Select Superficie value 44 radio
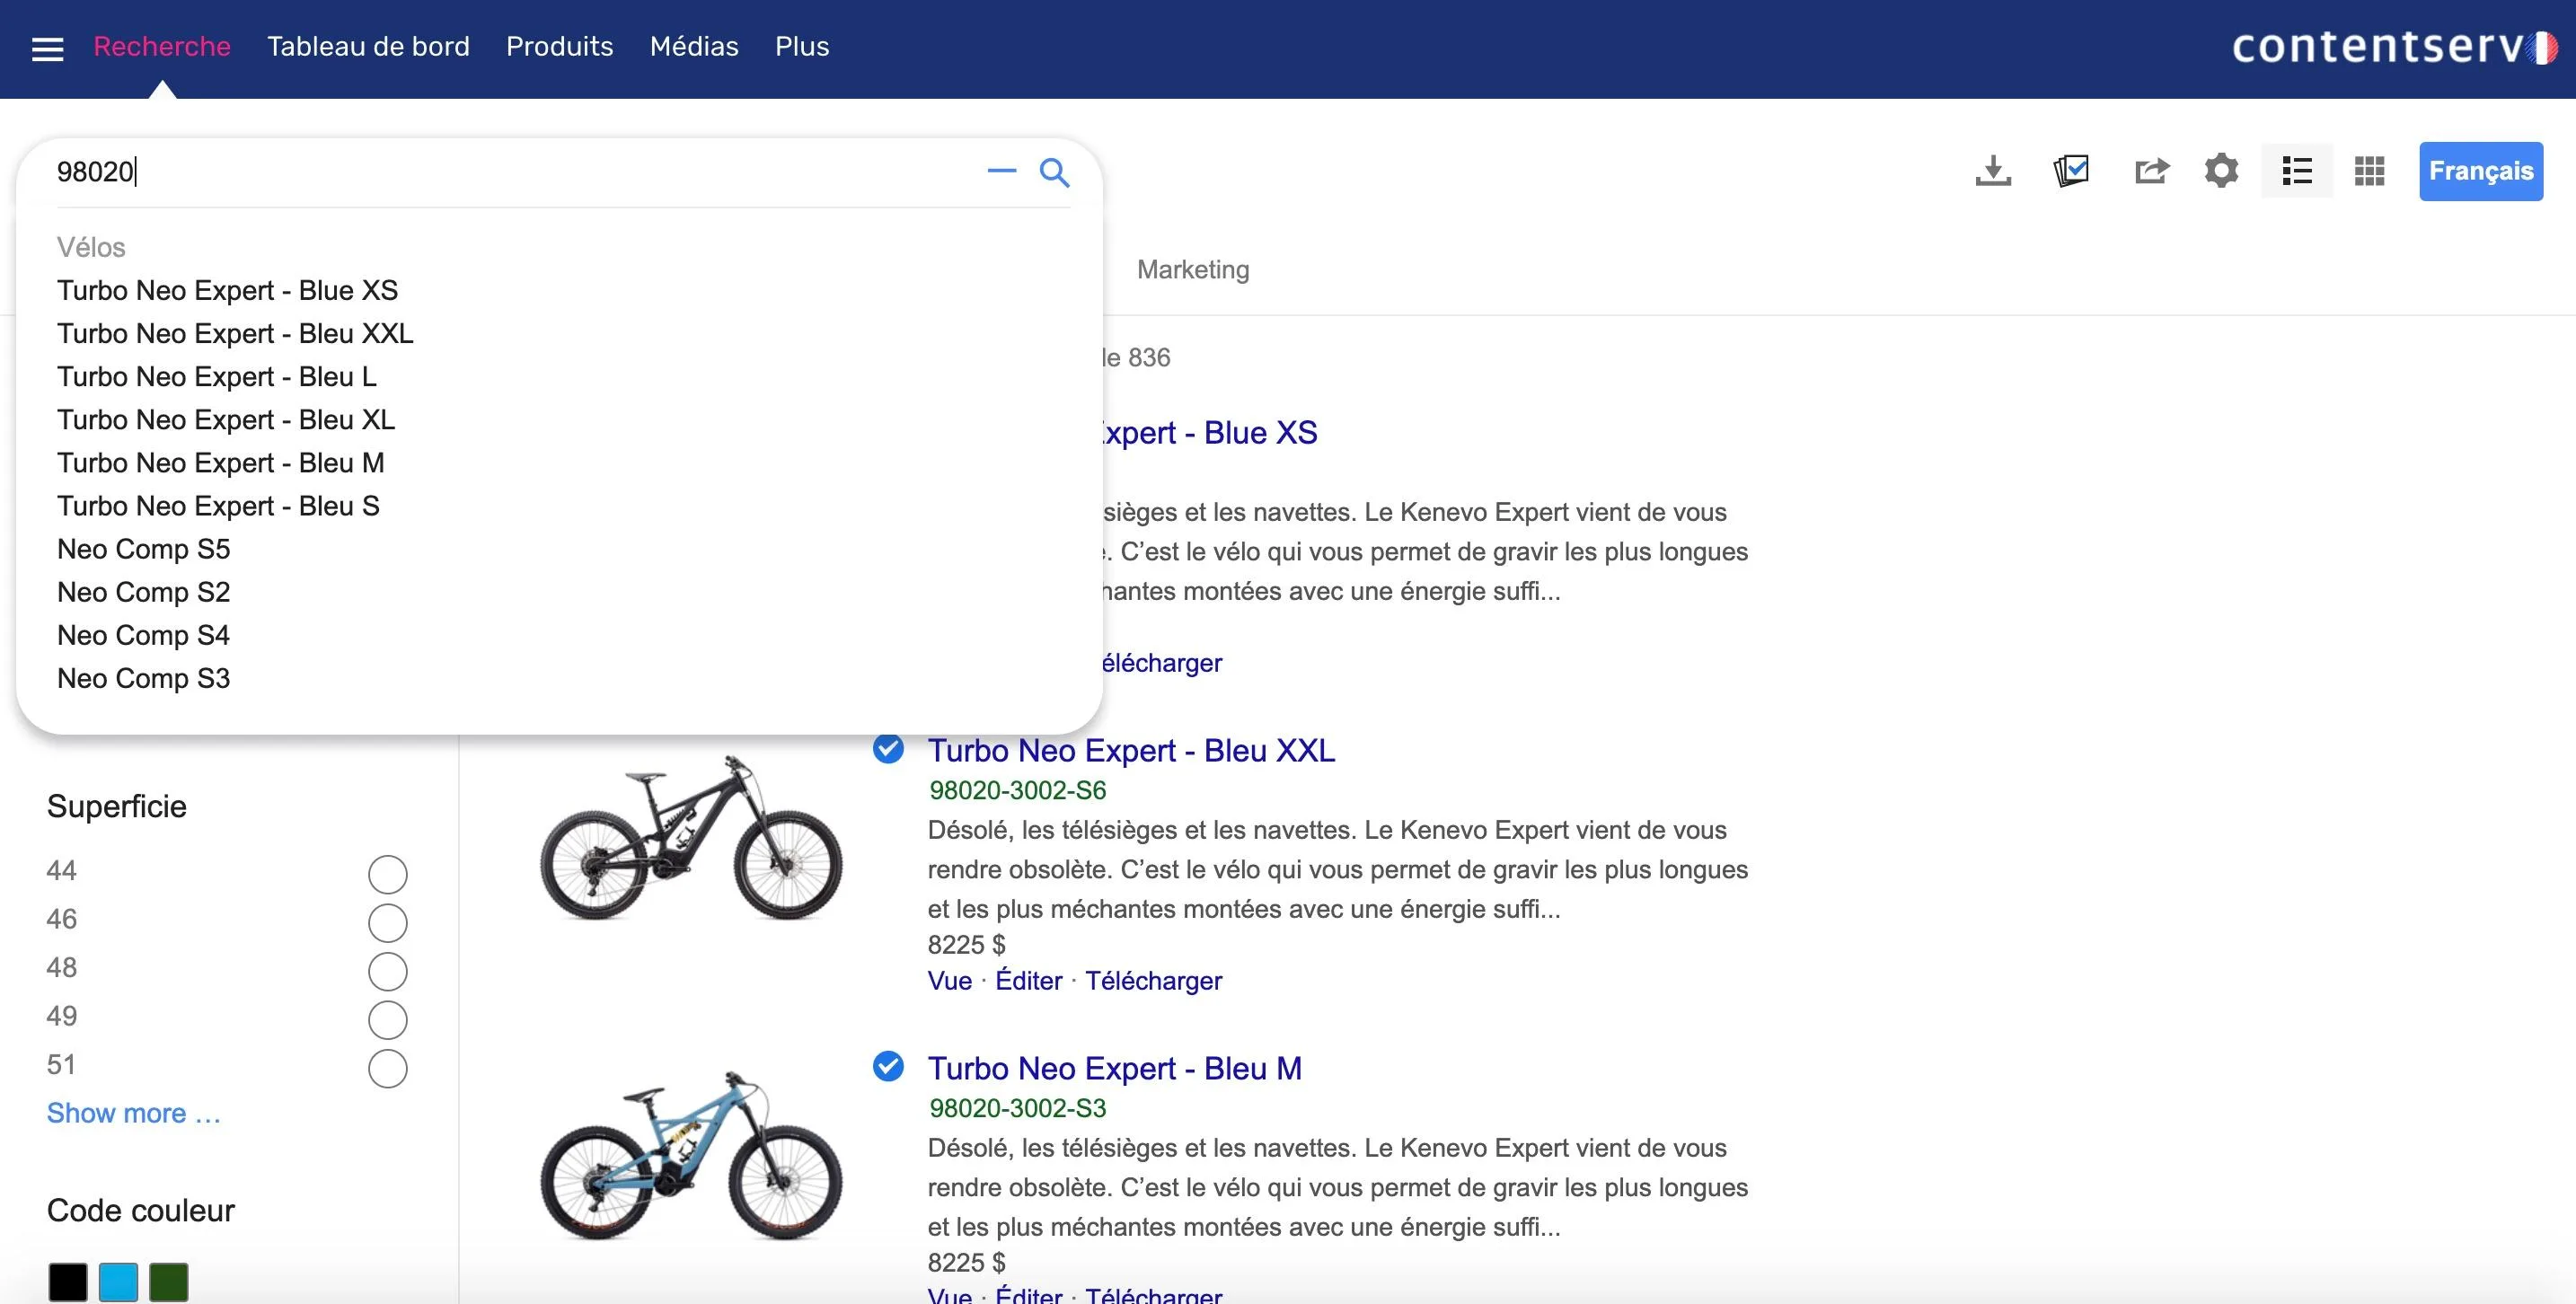 tap(387, 874)
